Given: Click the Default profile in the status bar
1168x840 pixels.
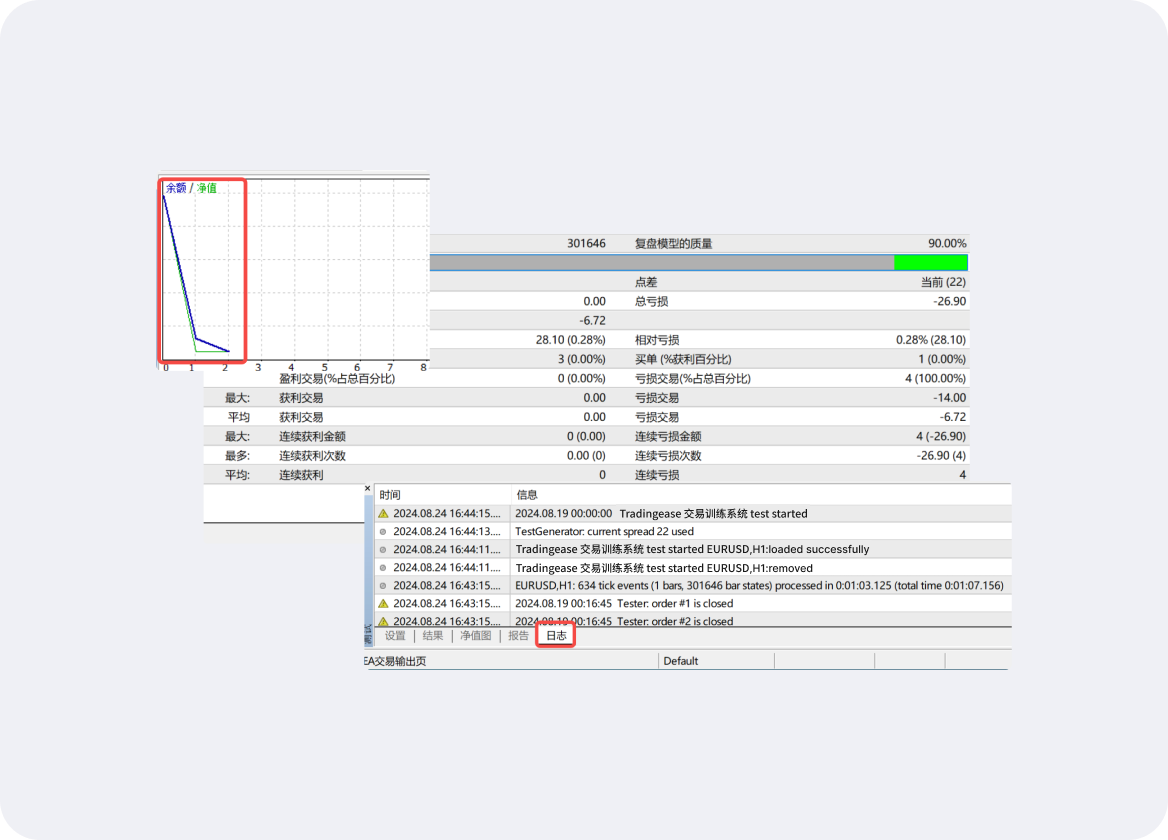Looking at the screenshot, I should (680, 661).
